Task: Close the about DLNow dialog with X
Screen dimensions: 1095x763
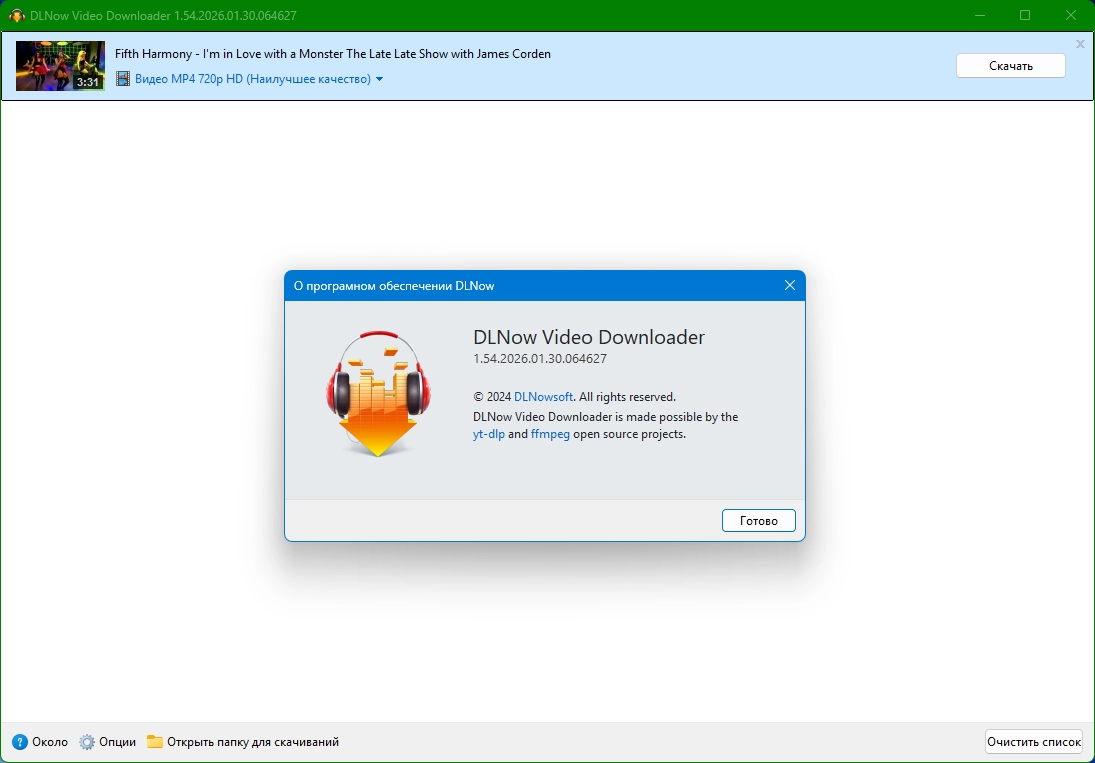Action: click(790, 286)
